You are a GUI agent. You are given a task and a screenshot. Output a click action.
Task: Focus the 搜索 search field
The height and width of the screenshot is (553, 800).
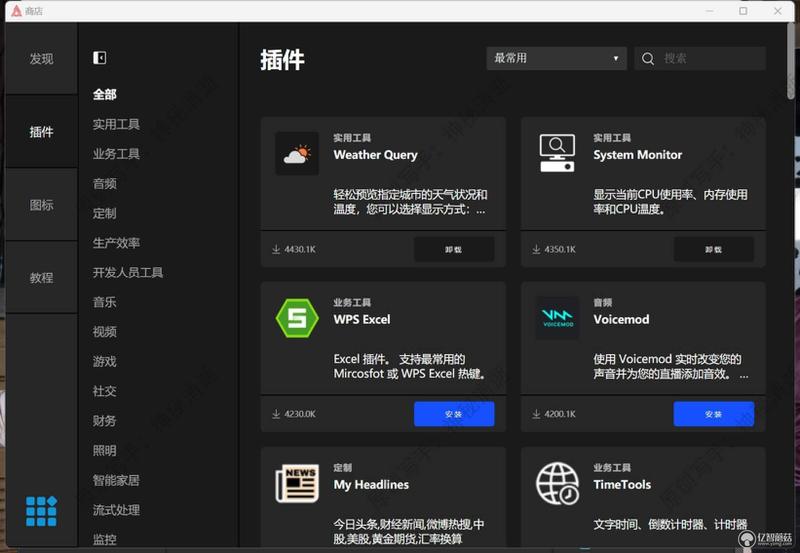click(x=700, y=58)
